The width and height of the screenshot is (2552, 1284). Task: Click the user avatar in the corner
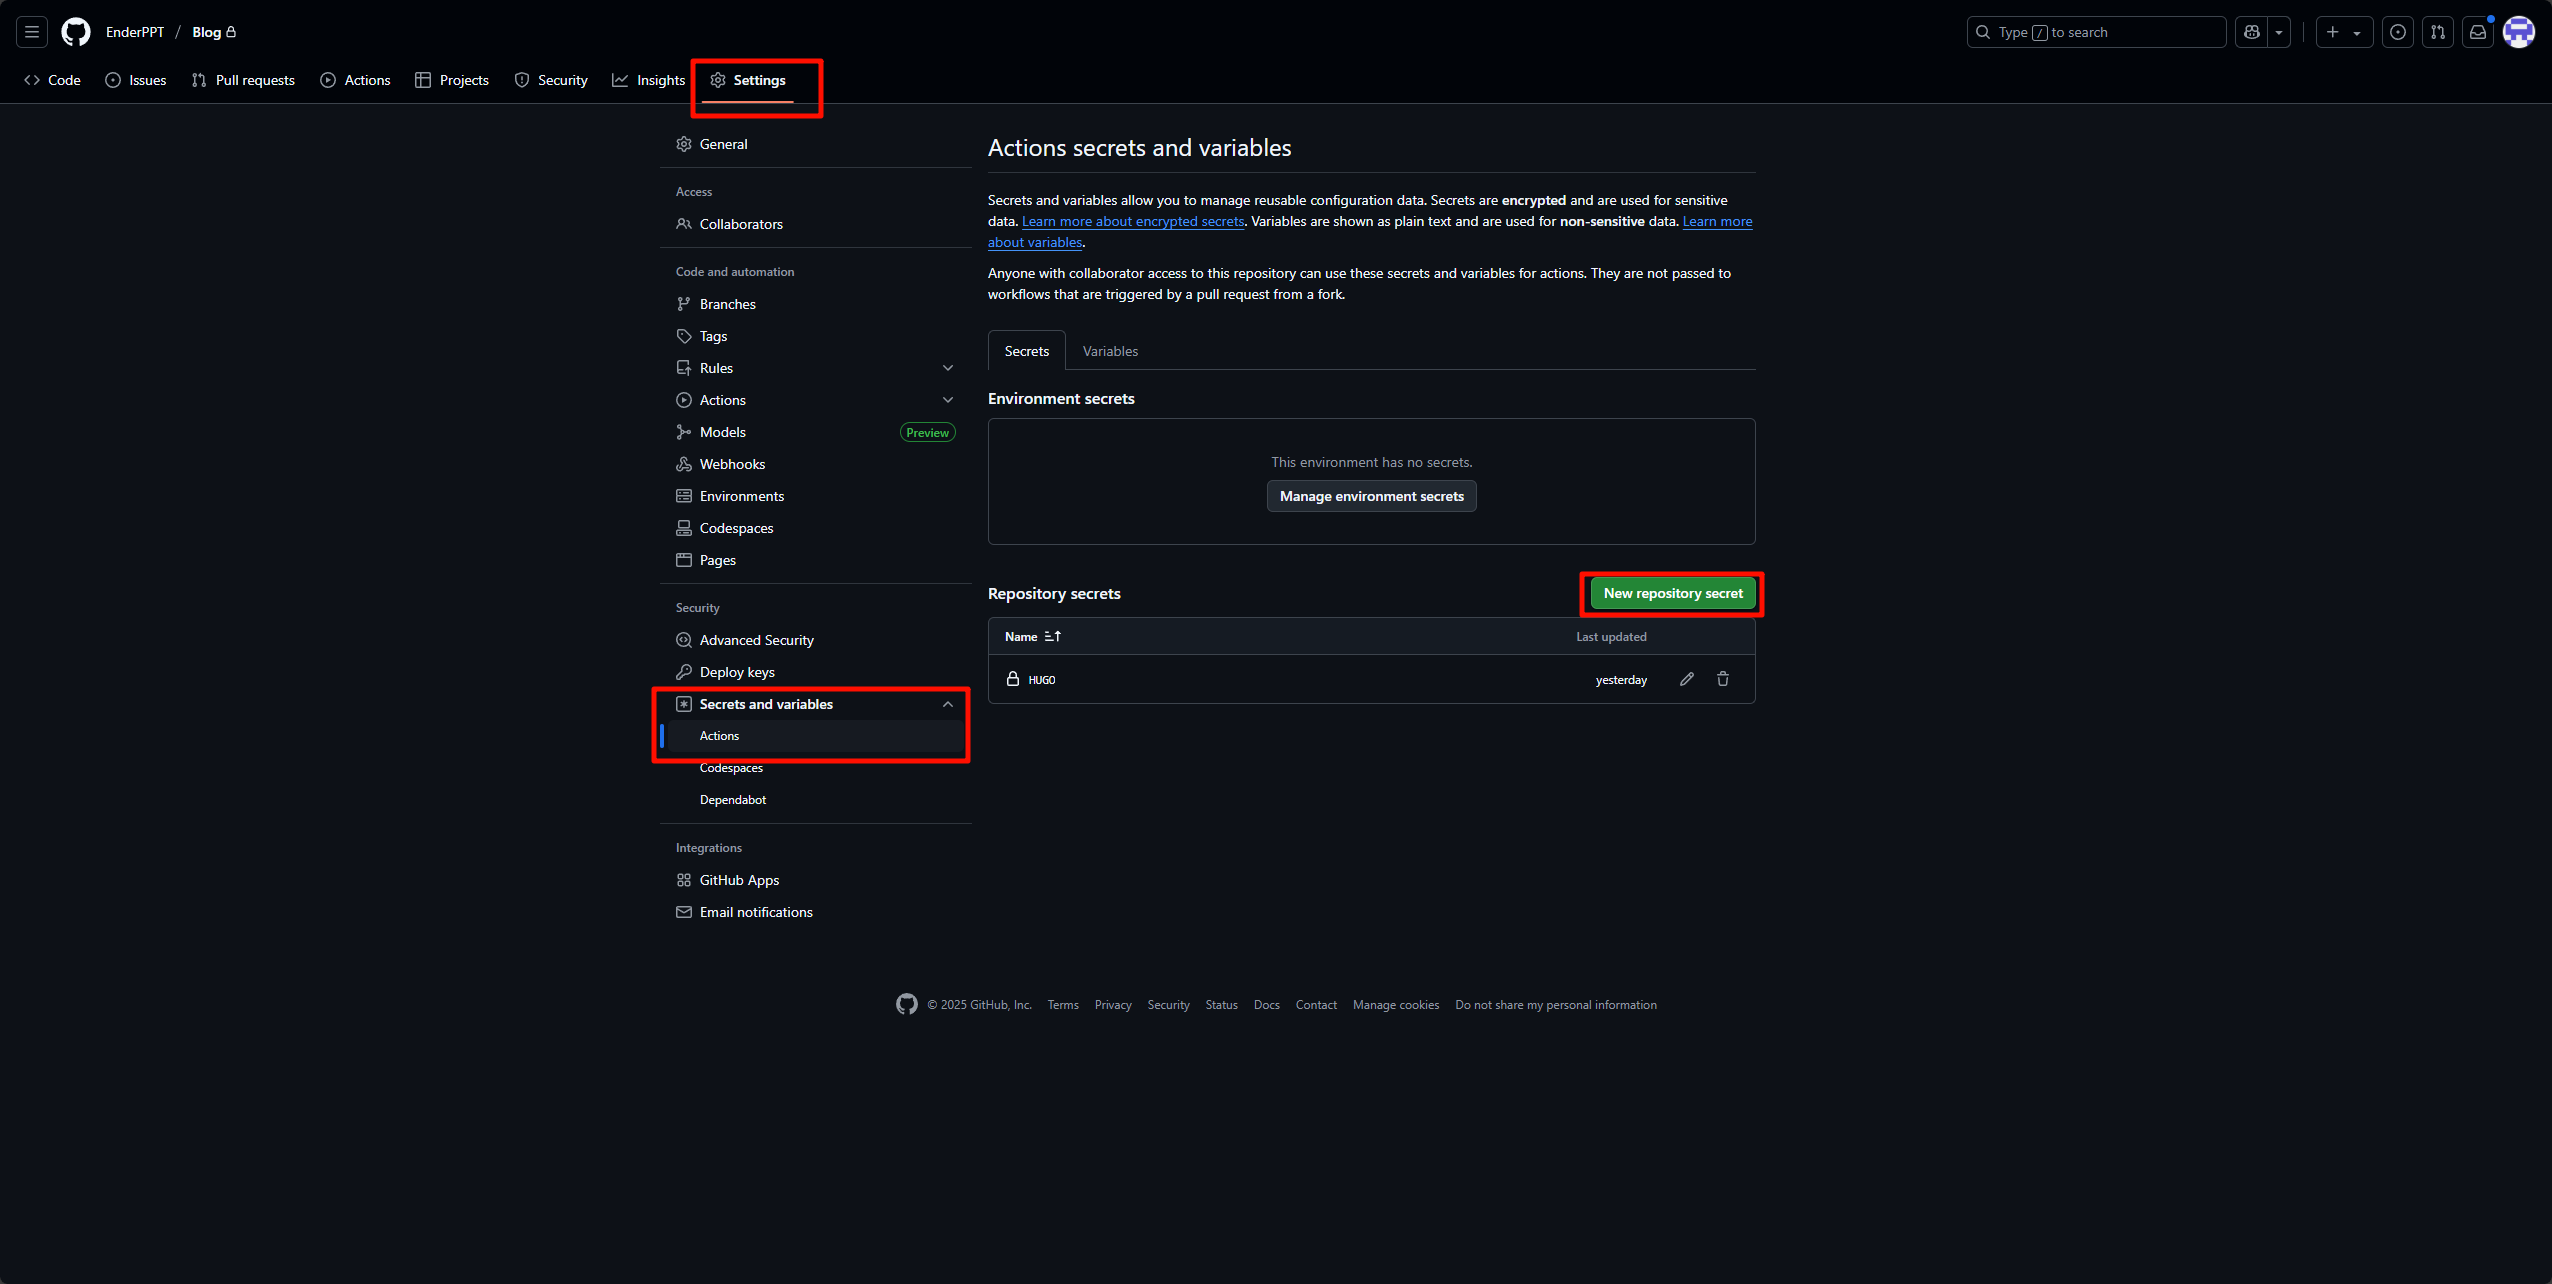click(2518, 32)
